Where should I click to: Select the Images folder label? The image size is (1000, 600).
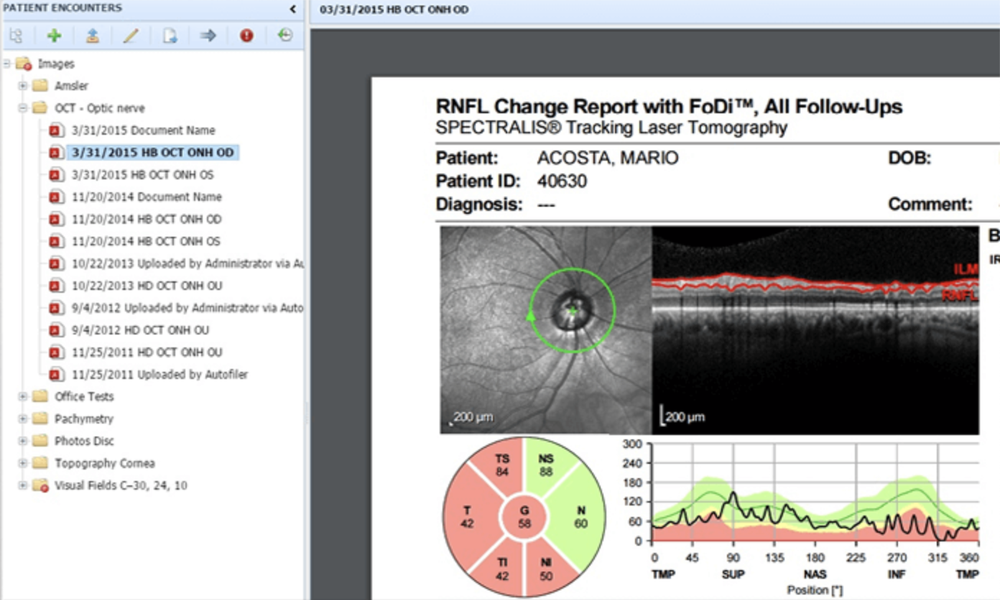pos(56,64)
